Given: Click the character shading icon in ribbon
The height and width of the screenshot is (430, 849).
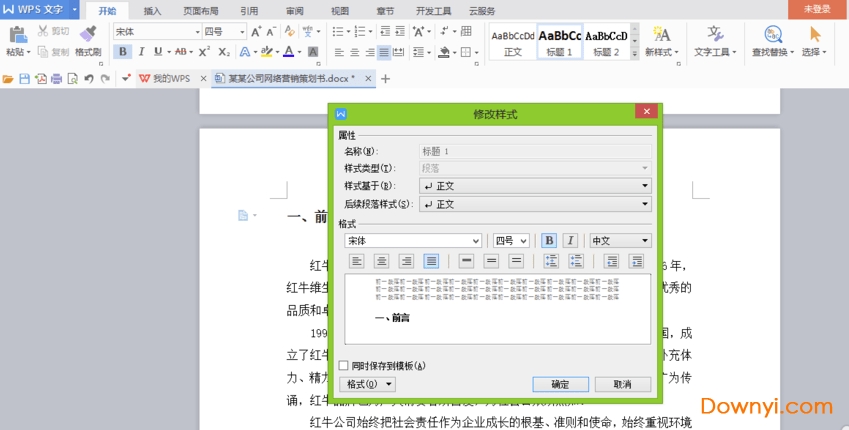Looking at the screenshot, I should click(x=313, y=51).
